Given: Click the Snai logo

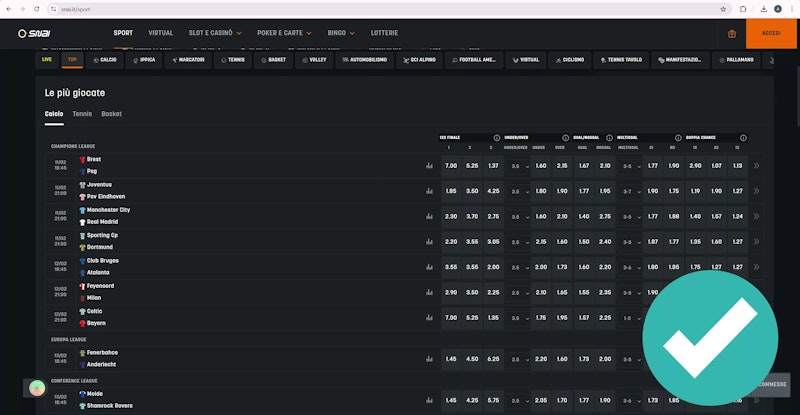Looking at the screenshot, I should [x=33, y=33].
